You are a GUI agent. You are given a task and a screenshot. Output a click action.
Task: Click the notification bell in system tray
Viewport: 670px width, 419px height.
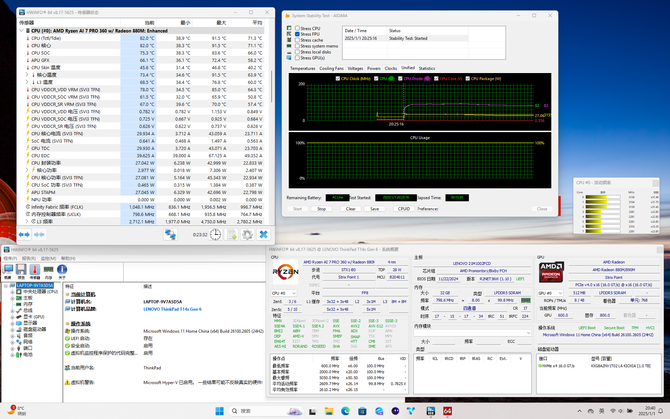pyautogui.click(x=661, y=411)
